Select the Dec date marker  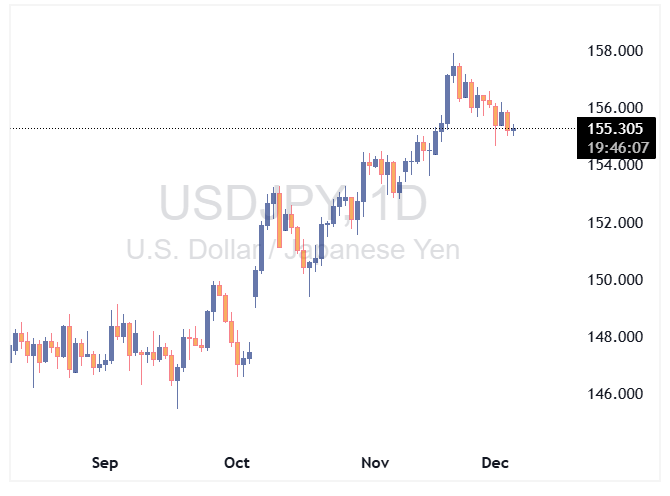click(x=496, y=463)
